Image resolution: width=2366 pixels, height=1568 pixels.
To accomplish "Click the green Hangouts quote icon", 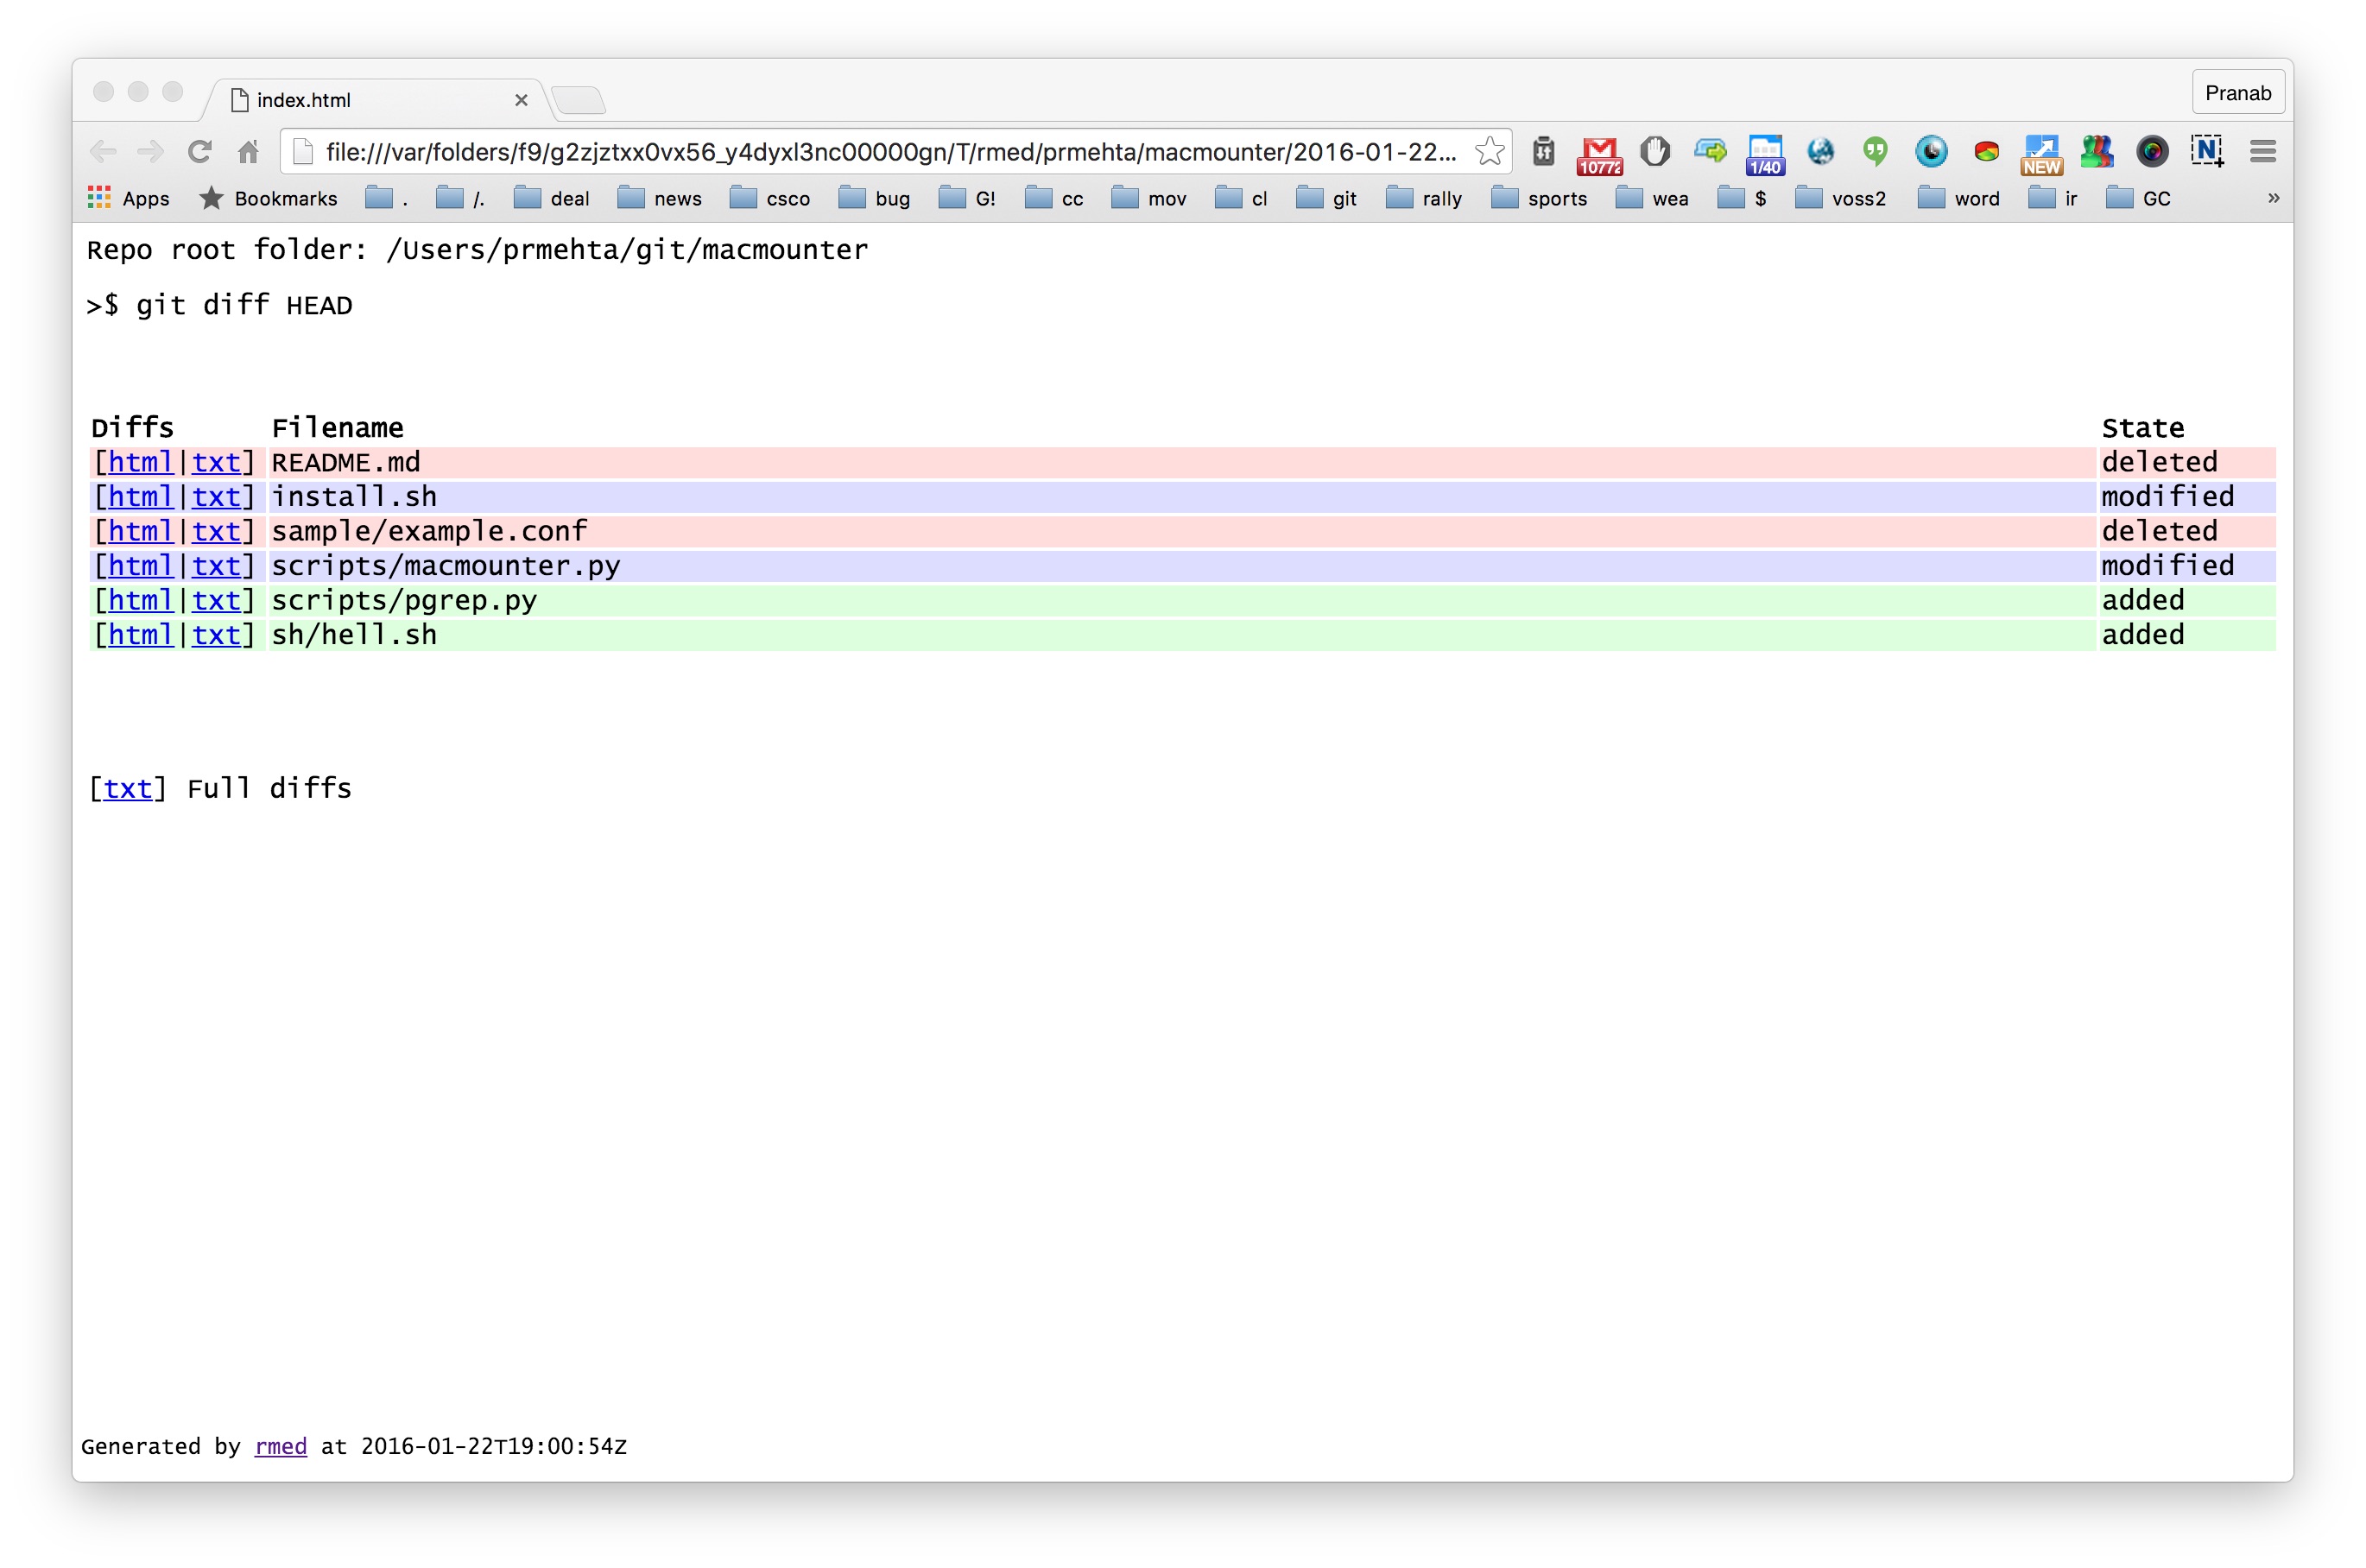I will 1875,152.
